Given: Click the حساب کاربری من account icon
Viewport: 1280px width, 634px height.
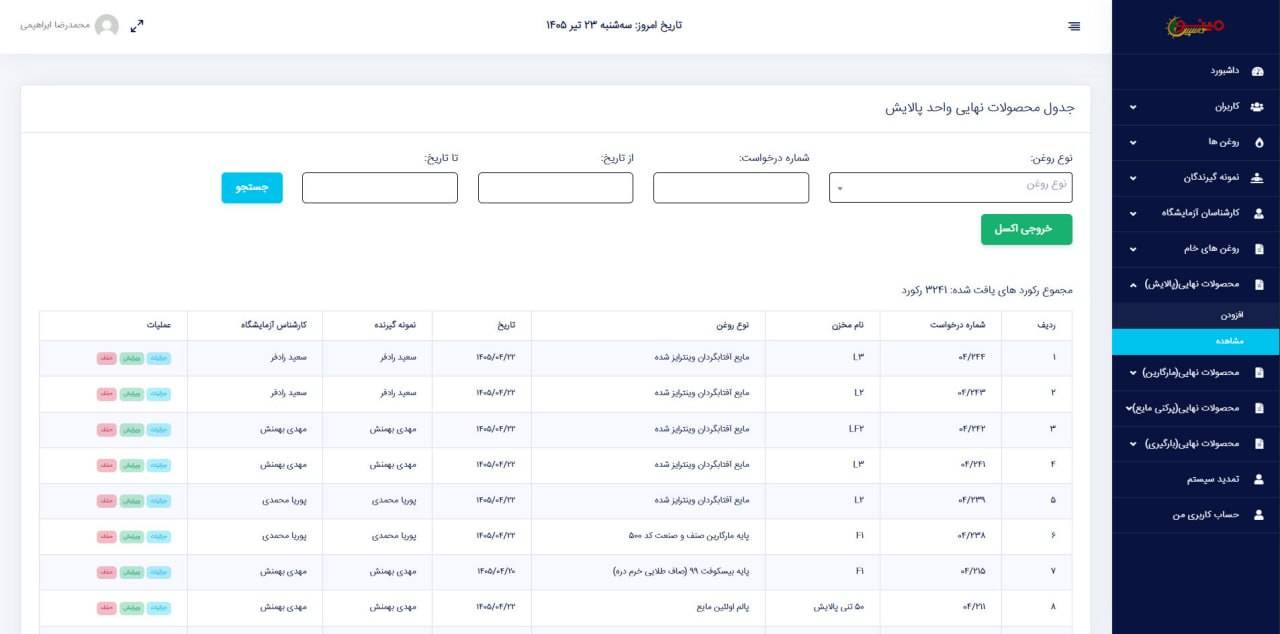Looking at the screenshot, I should tap(1258, 515).
